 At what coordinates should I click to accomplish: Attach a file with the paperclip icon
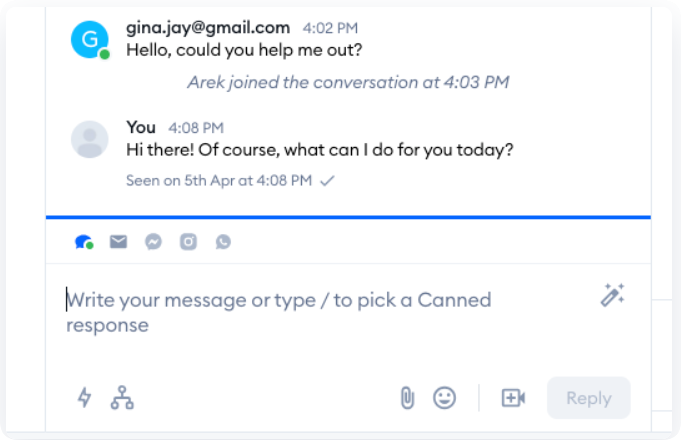[407, 397]
